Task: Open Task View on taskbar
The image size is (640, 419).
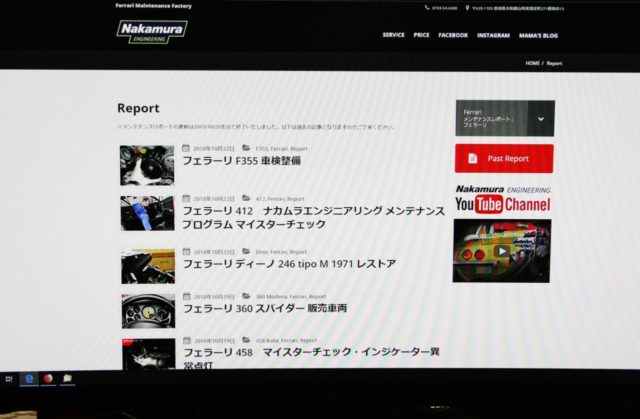Action: pyautogui.click(x=9, y=379)
